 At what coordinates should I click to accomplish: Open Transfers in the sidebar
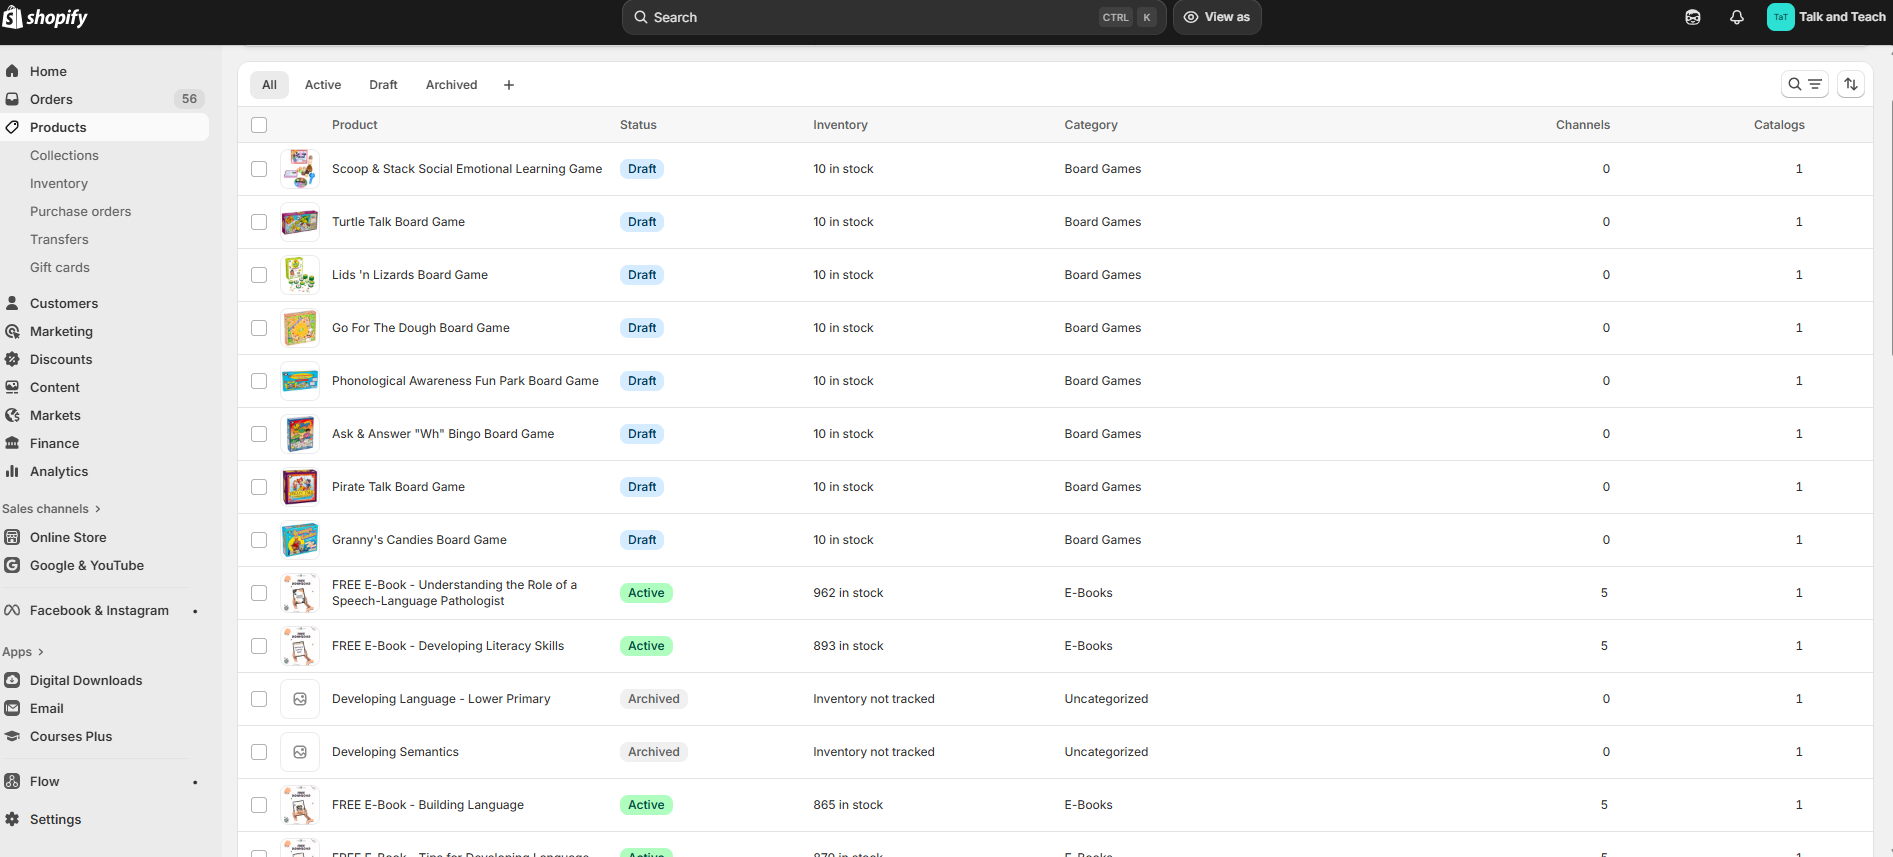[x=59, y=239]
